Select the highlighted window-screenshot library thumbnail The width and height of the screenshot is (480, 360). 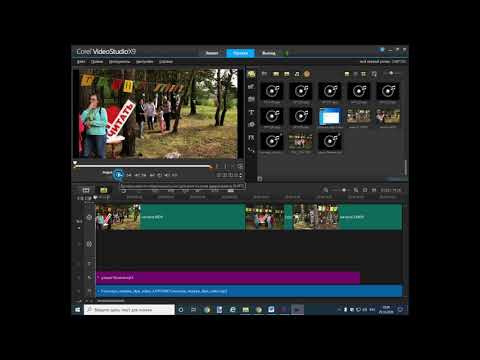tap(330, 117)
